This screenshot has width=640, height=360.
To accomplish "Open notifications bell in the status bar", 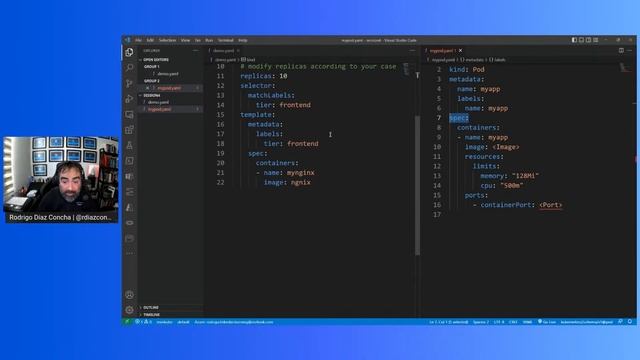I will [x=630, y=322].
